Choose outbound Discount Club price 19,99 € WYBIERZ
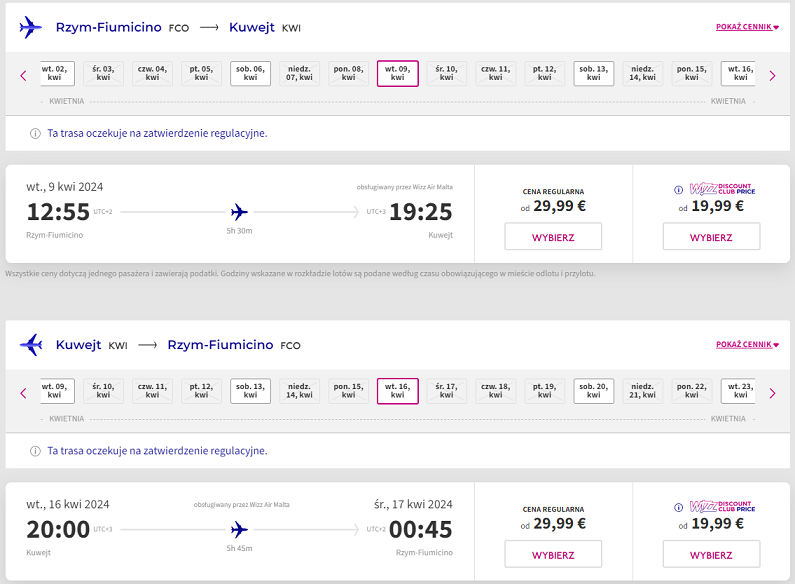Screen dimensions: 795x584 pyautogui.click(x=711, y=237)
